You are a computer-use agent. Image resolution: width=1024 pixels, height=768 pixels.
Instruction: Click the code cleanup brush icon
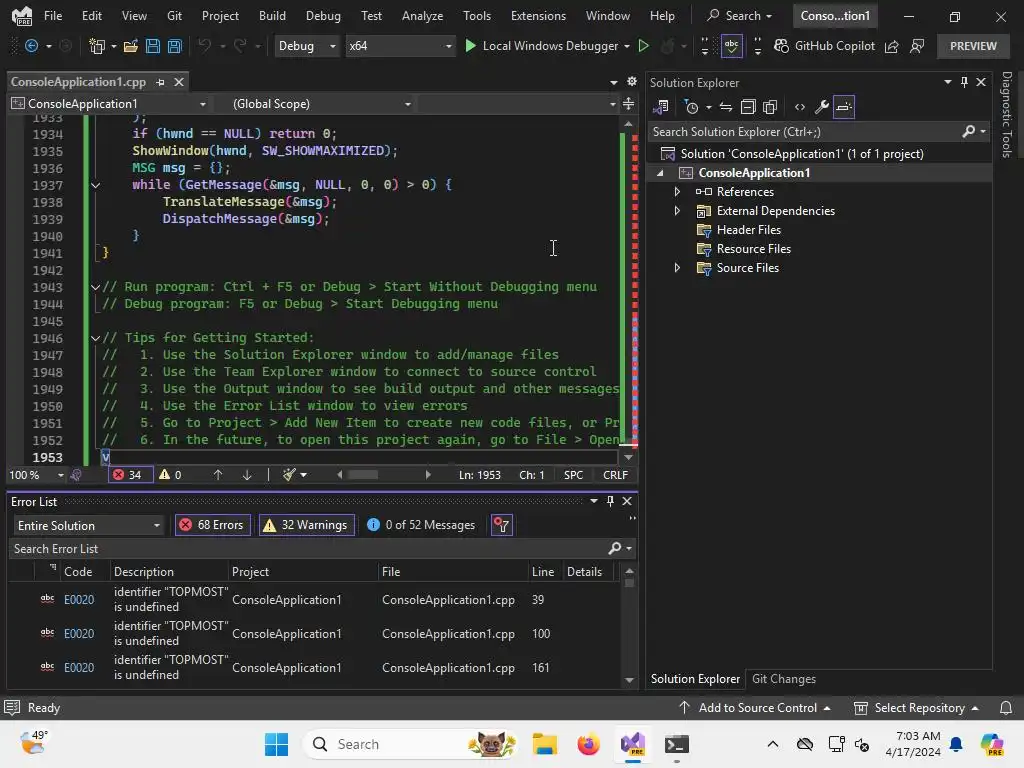pos(289,475)
